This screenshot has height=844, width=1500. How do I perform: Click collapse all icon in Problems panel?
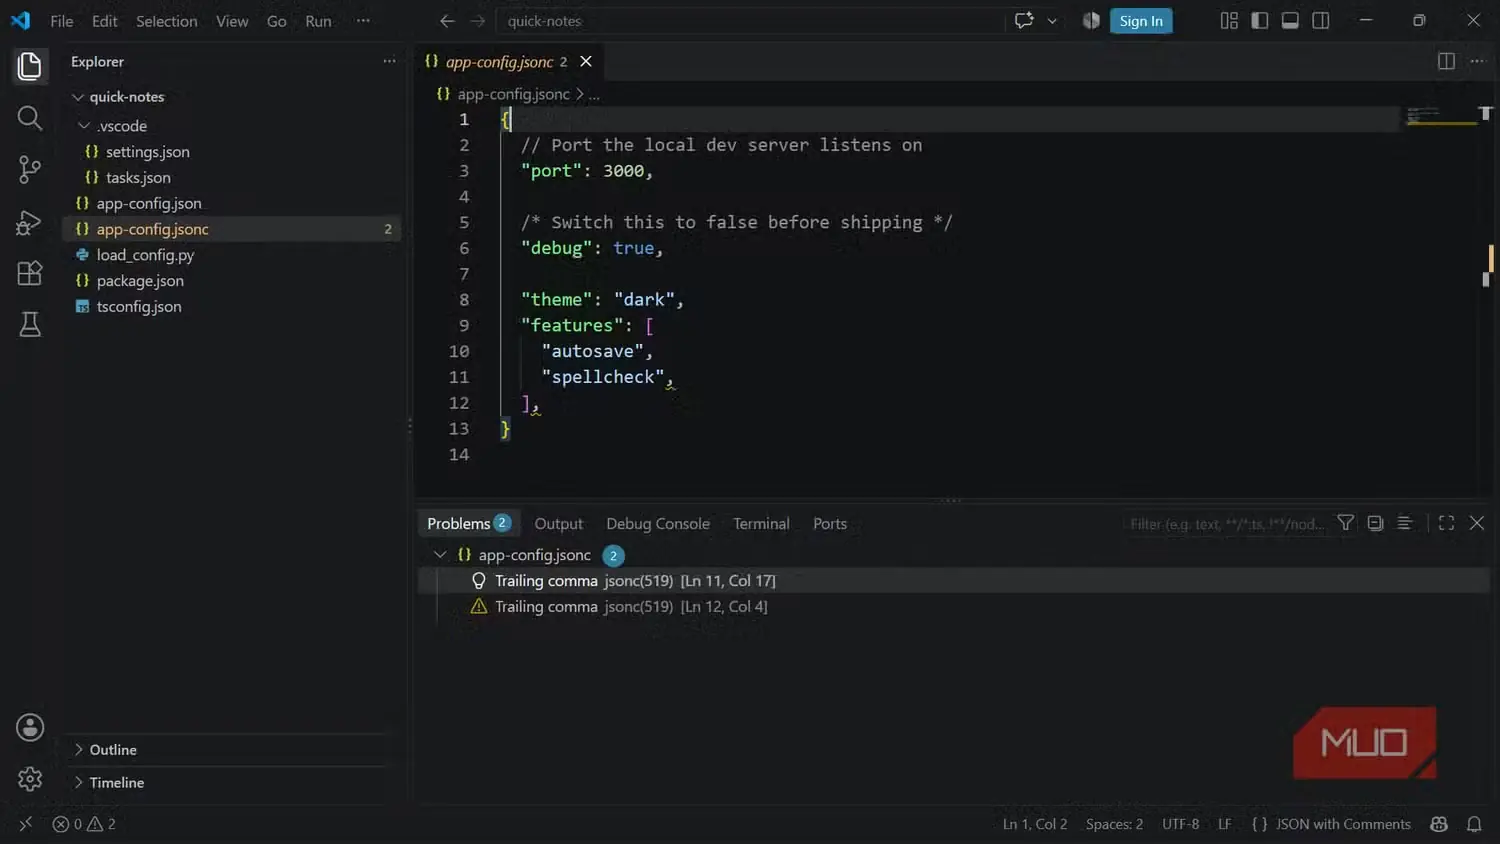(1375, 523)
